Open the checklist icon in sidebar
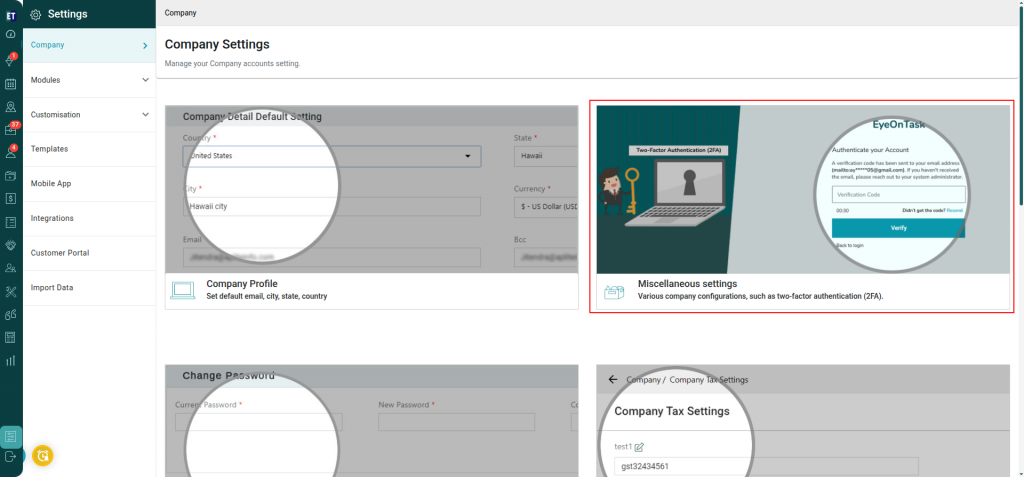Viewport: 1024px width, 477px height. (10, 222)
